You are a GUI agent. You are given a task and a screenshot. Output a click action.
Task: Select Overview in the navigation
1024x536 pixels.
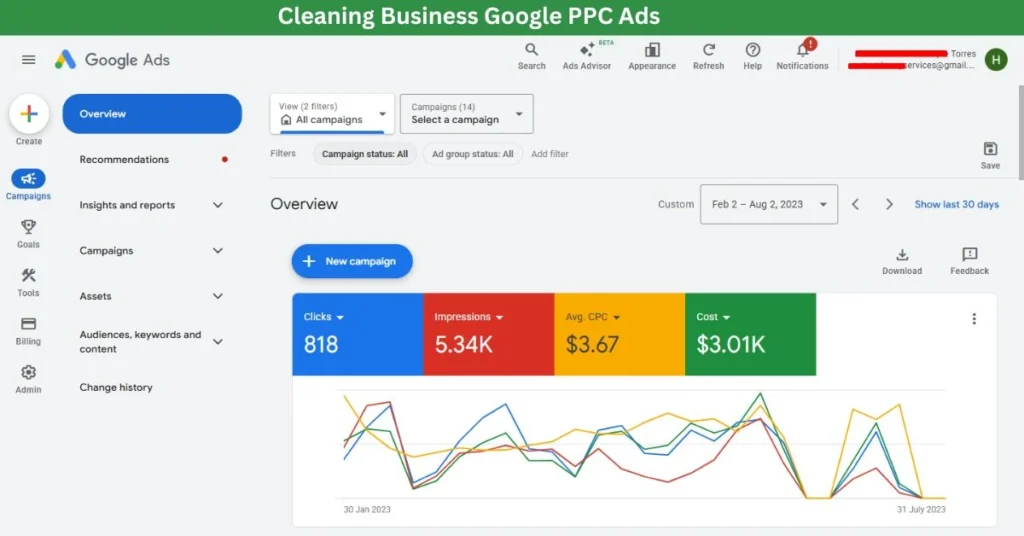coord(152,114)
